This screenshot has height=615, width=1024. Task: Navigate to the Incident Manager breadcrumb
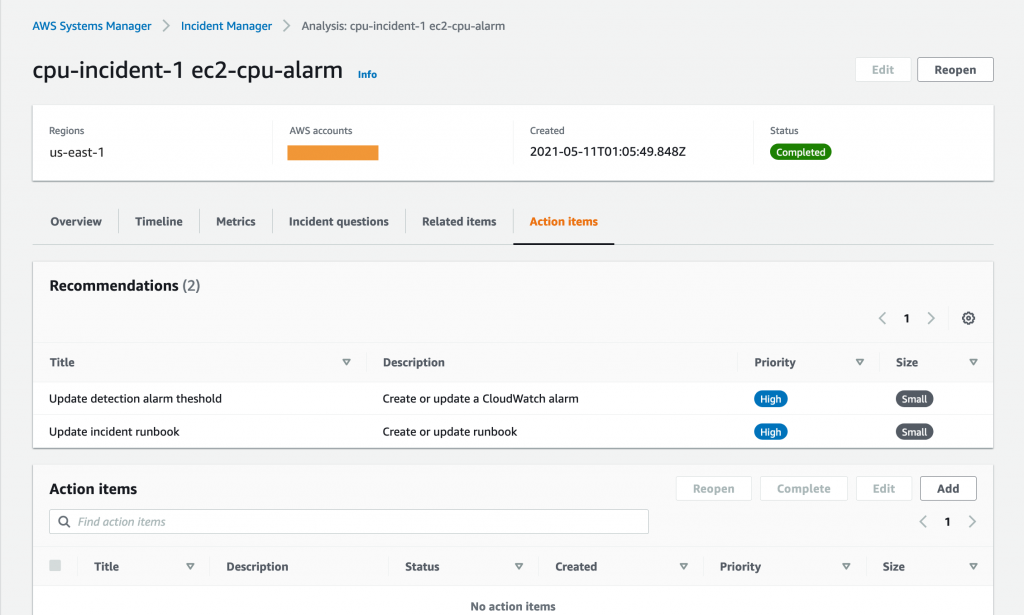(x=226, y=25)
